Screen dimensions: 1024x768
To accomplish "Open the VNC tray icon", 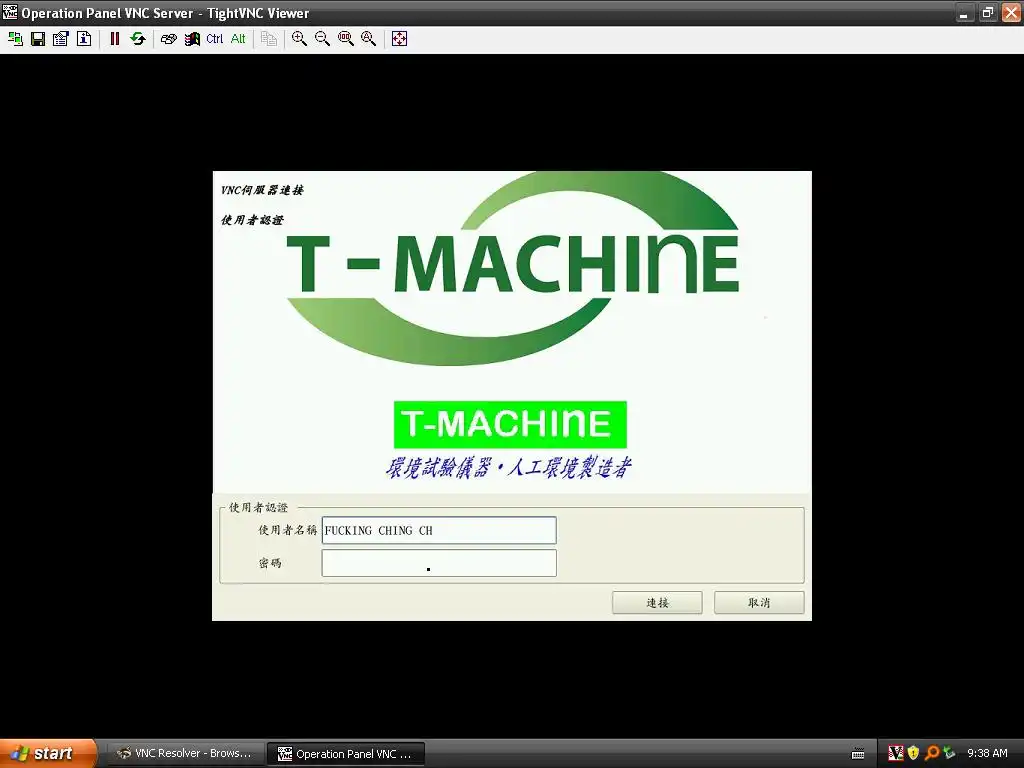I will (x=896, y=753).
